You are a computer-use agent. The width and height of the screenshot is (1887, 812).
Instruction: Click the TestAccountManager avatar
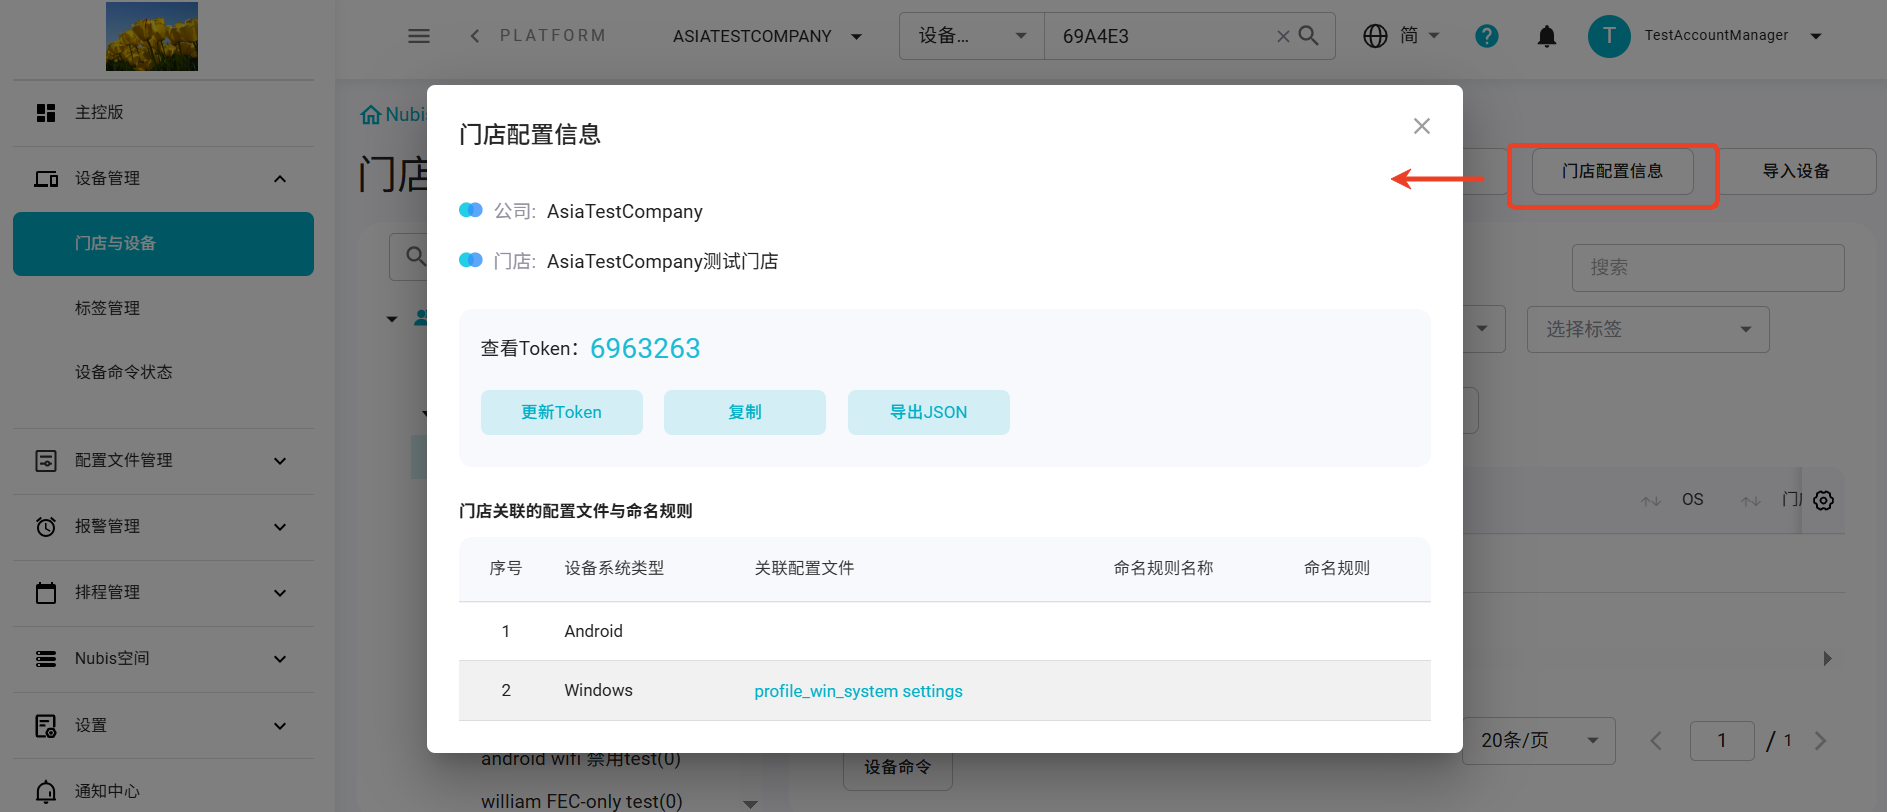[x=1609, y=36]
